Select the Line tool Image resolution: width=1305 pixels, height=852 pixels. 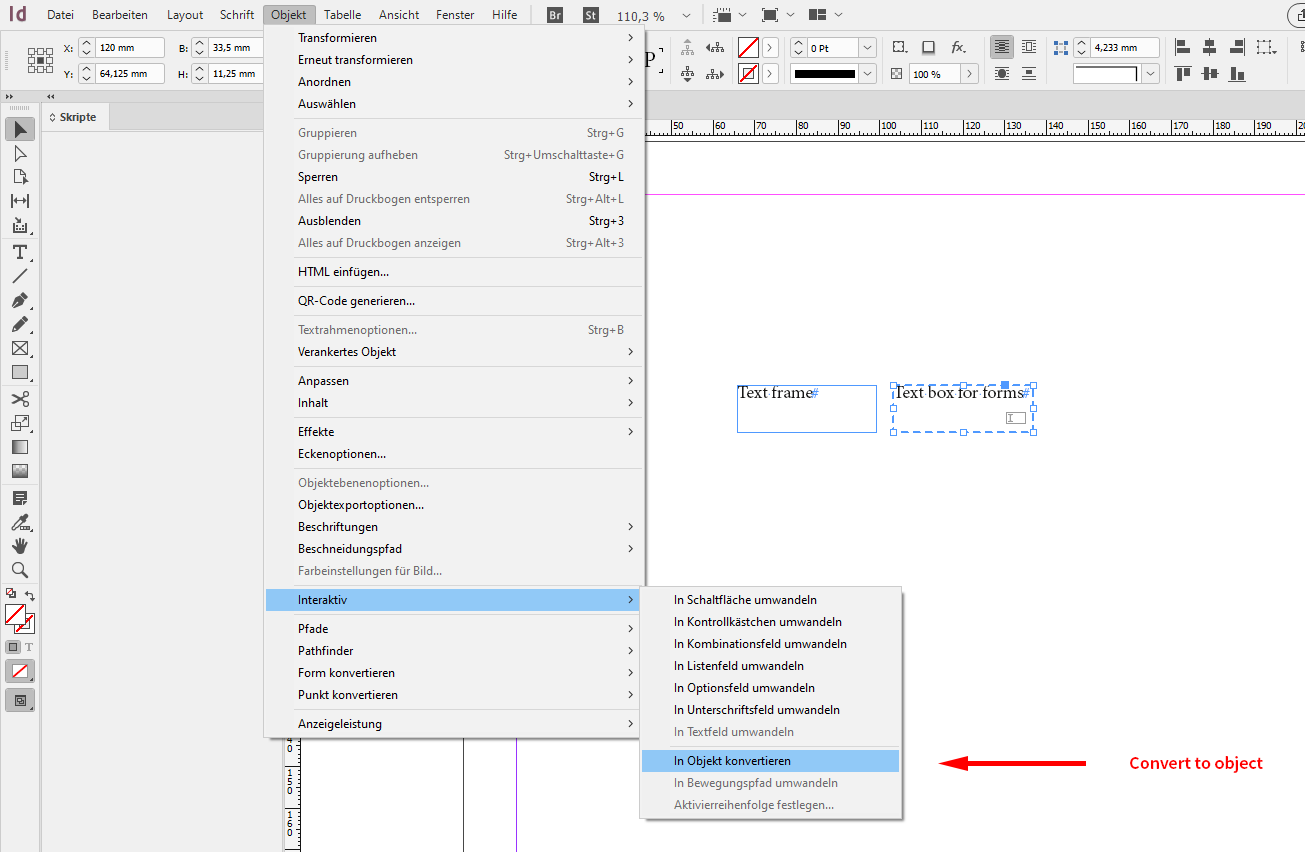[x=19, y=276]
